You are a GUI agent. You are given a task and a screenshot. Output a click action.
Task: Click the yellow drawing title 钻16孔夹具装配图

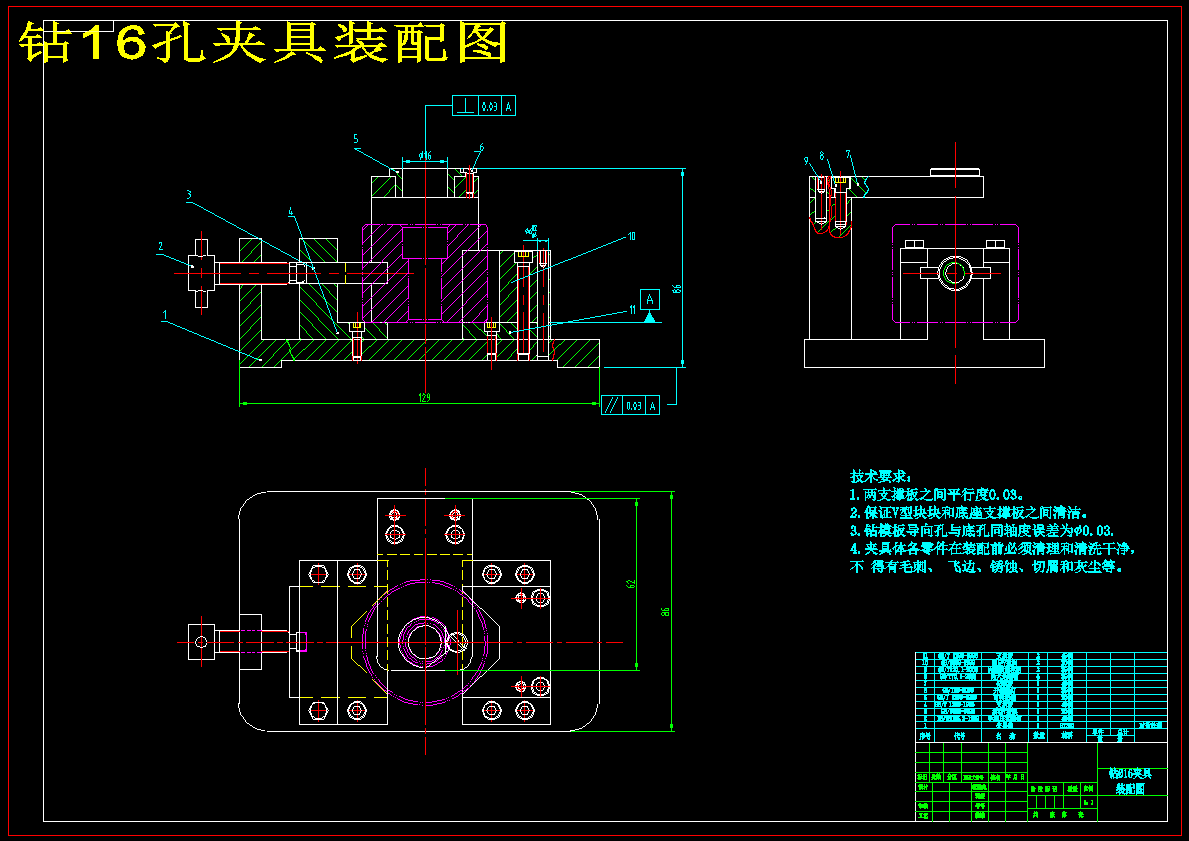click(x=263, y=42)
